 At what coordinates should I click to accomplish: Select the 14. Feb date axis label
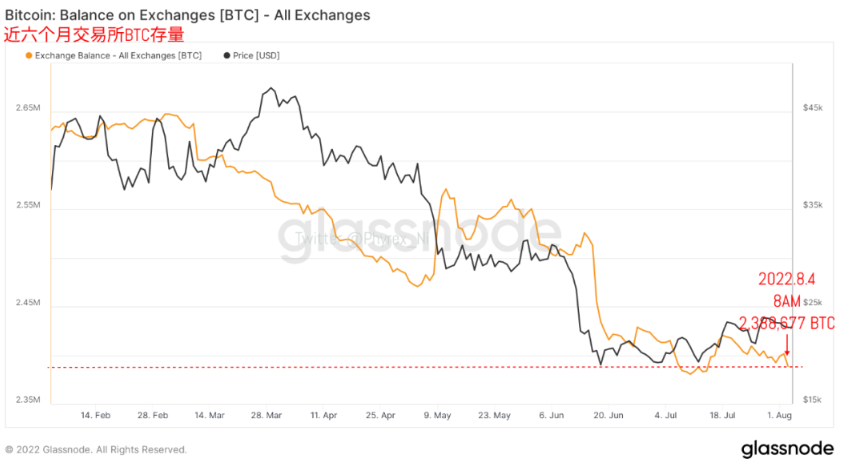tap(96, 415)
